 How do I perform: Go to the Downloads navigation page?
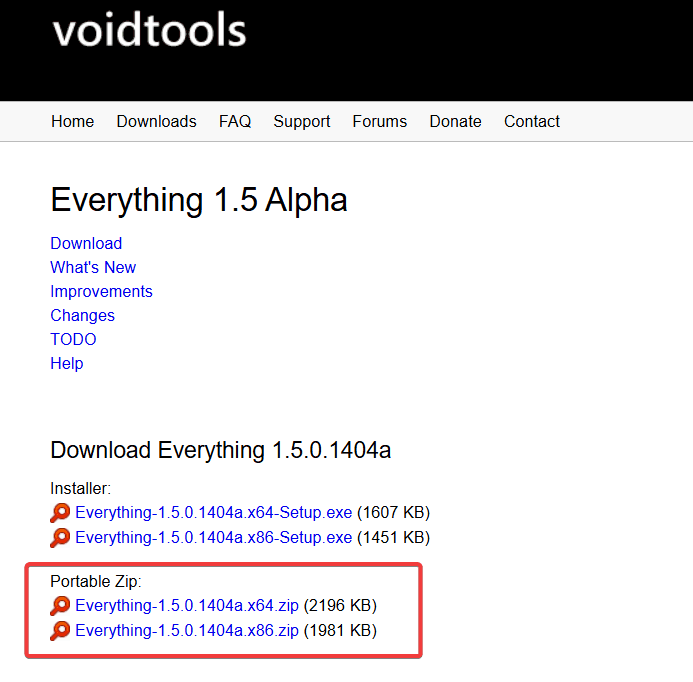point(156,121)
